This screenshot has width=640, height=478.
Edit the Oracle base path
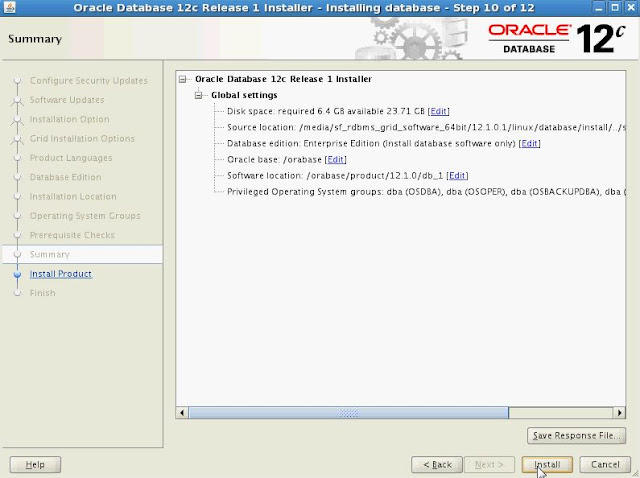336,160
